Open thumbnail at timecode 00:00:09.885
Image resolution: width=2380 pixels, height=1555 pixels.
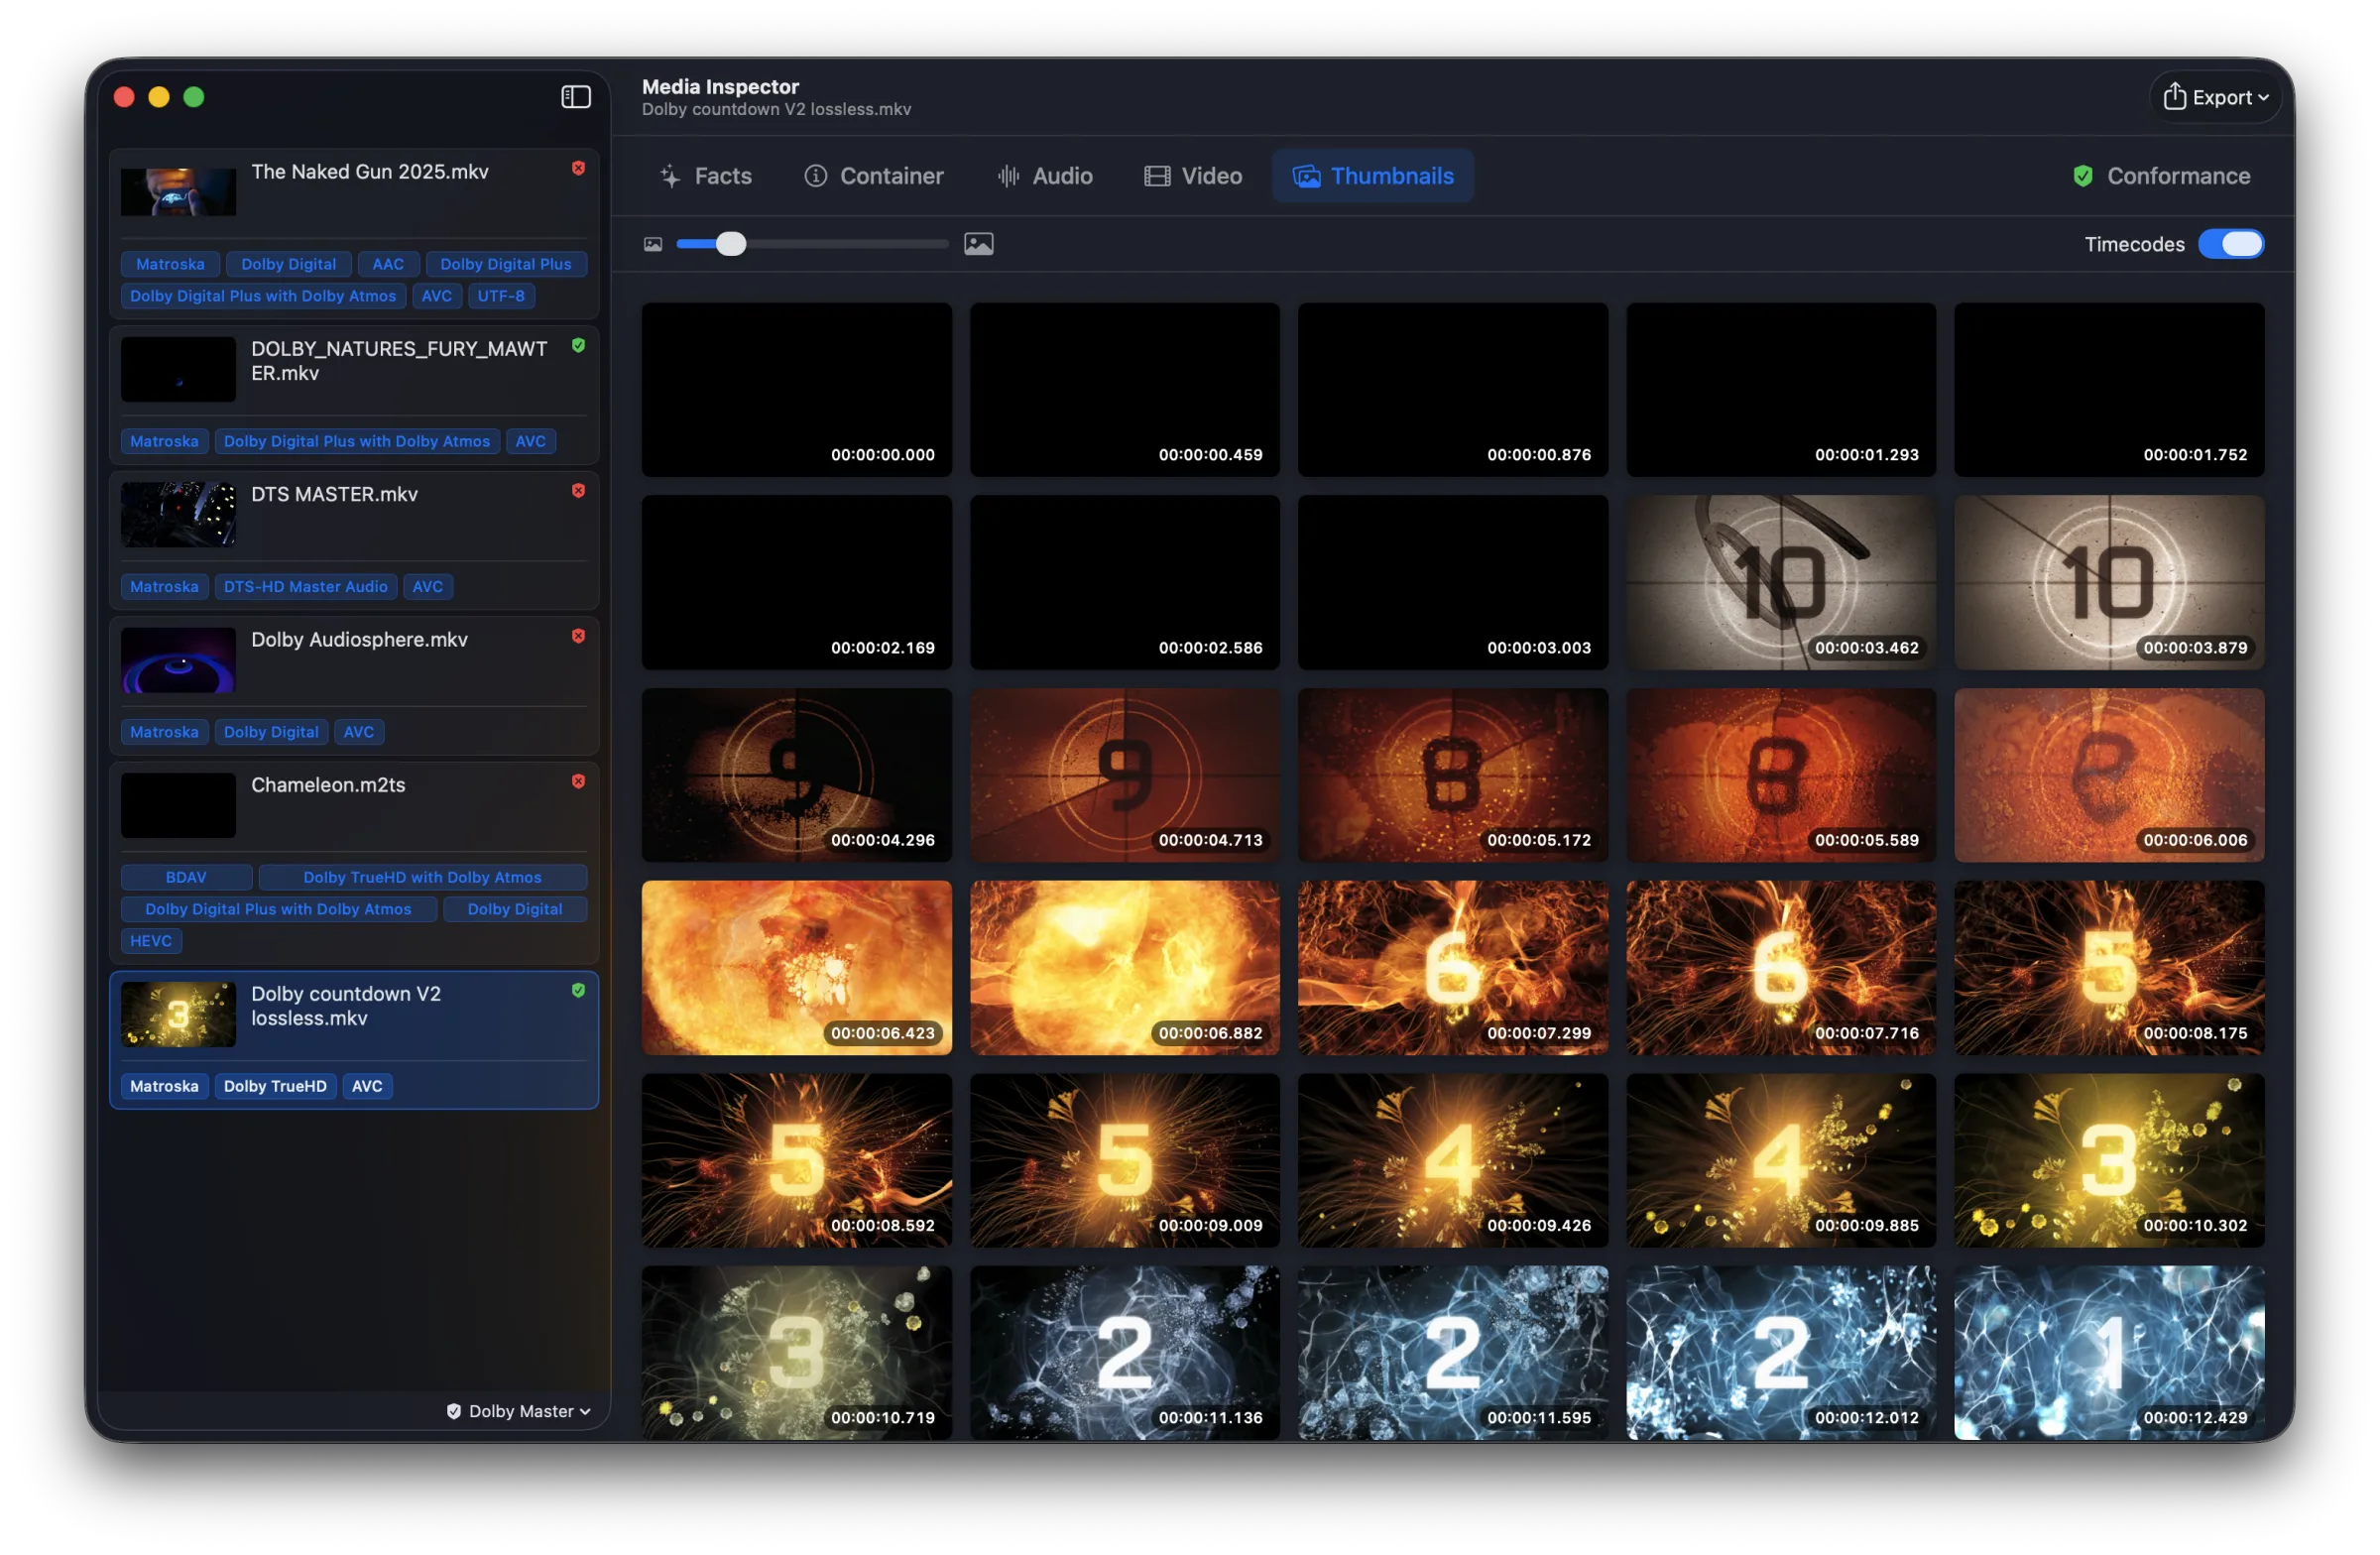(x=1781, y=1161)
